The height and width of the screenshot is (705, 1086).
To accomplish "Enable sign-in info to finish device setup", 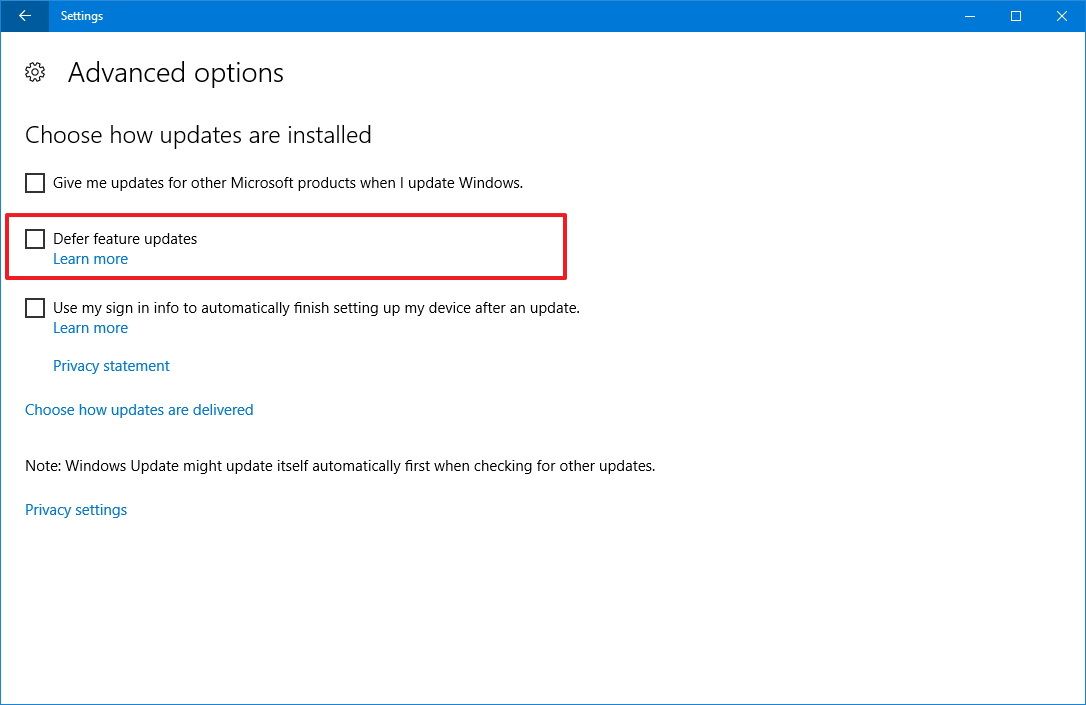I will [34, 307].
